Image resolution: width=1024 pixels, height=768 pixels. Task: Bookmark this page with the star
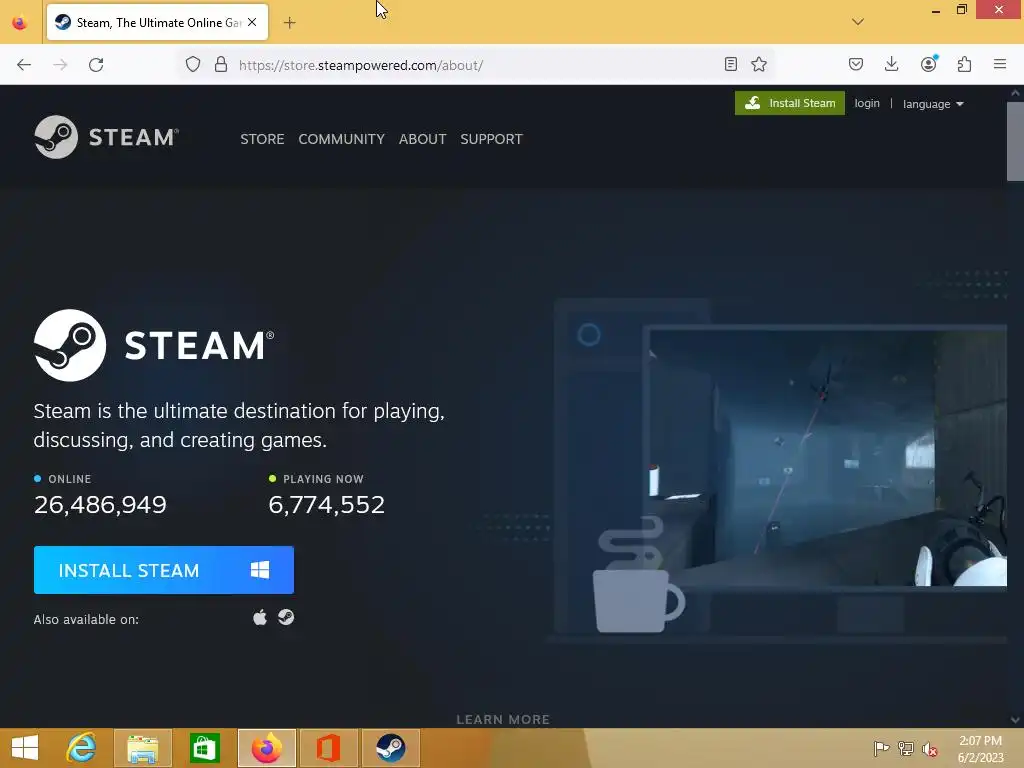tap(759, 64)
